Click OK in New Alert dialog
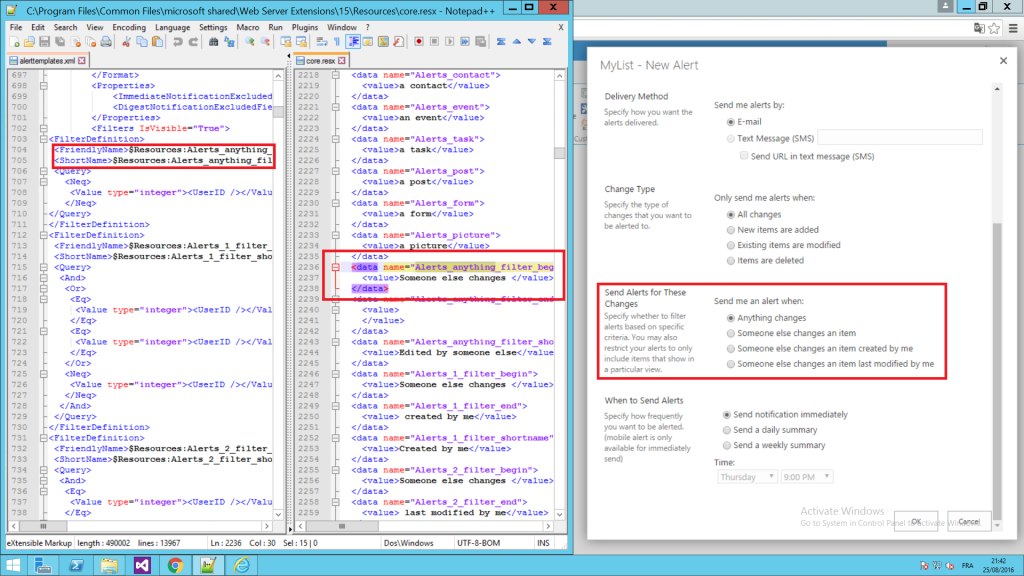 (x=916, y=521)
